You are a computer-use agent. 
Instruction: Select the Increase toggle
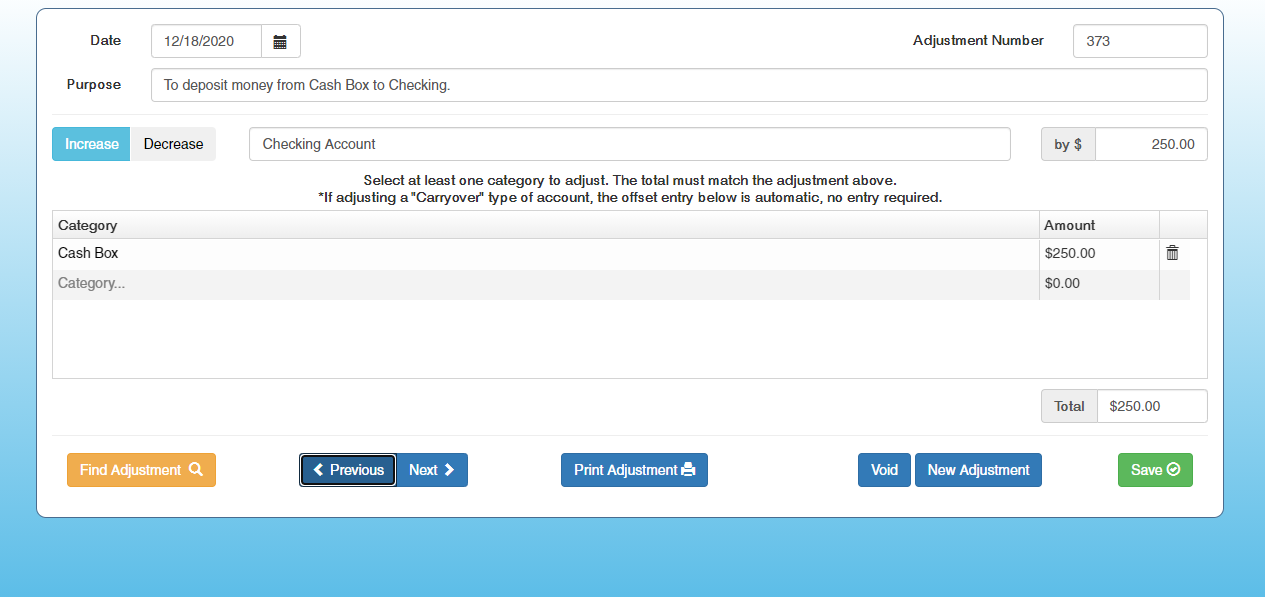coord(91,144)
